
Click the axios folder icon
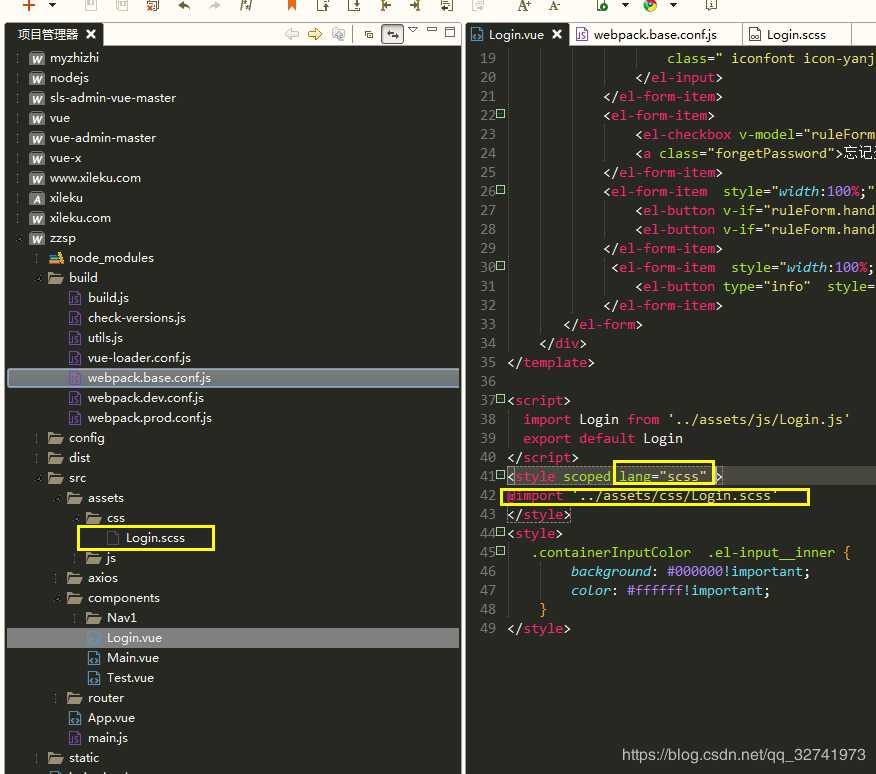[74, 578]
